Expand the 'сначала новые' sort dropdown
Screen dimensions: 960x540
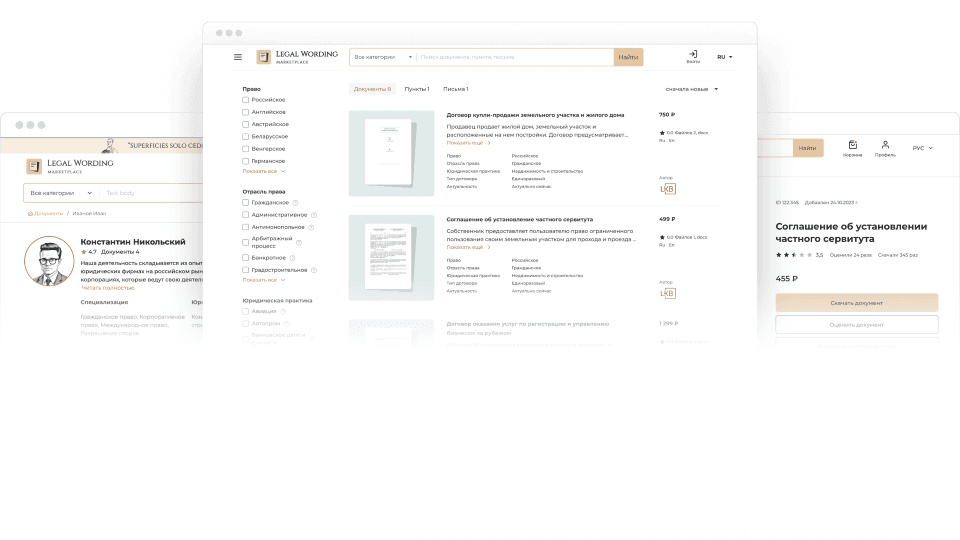pos(692,89)
